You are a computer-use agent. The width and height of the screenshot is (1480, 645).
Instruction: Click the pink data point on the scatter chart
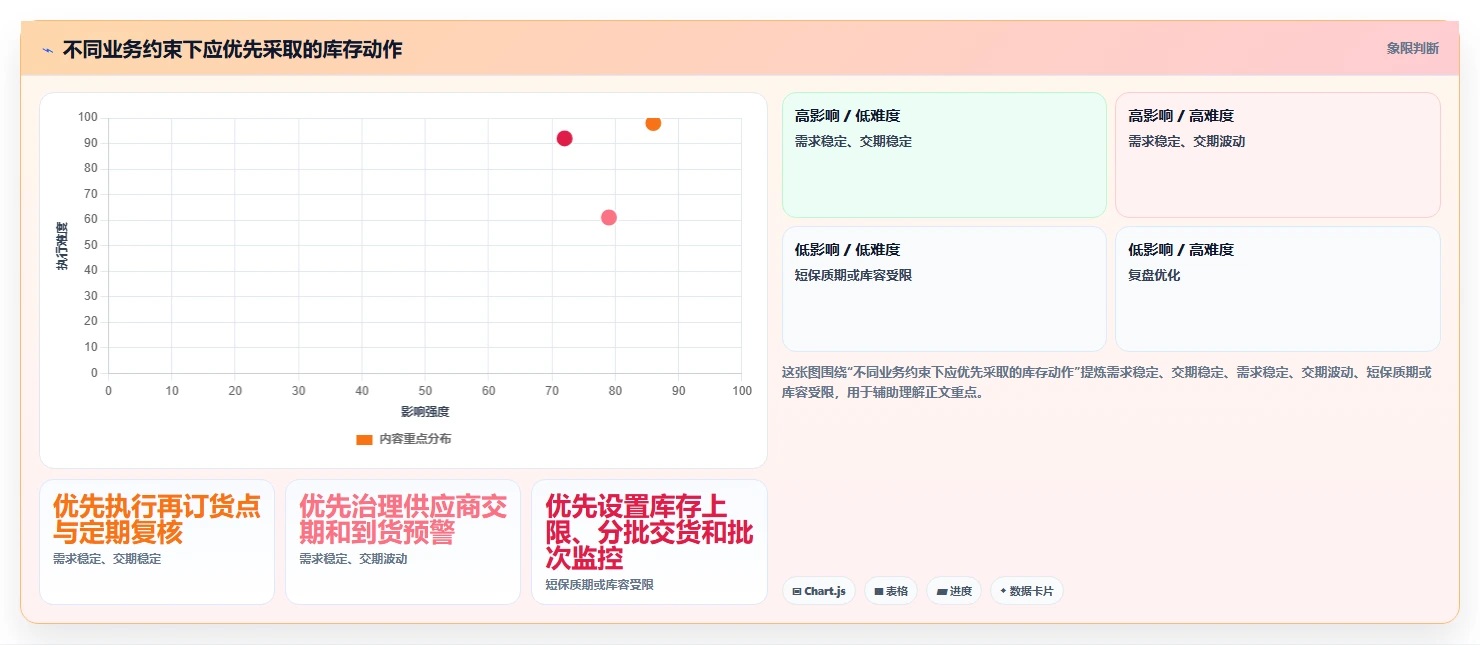[x=609, y=217]
